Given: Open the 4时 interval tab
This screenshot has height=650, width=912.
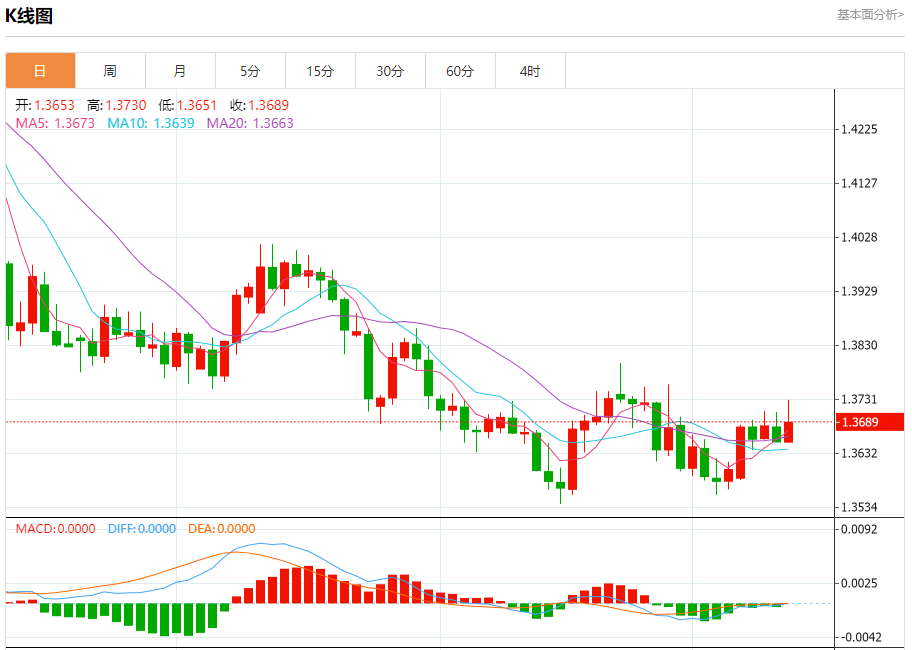Looking at the screenshot, I should point(530,71).
